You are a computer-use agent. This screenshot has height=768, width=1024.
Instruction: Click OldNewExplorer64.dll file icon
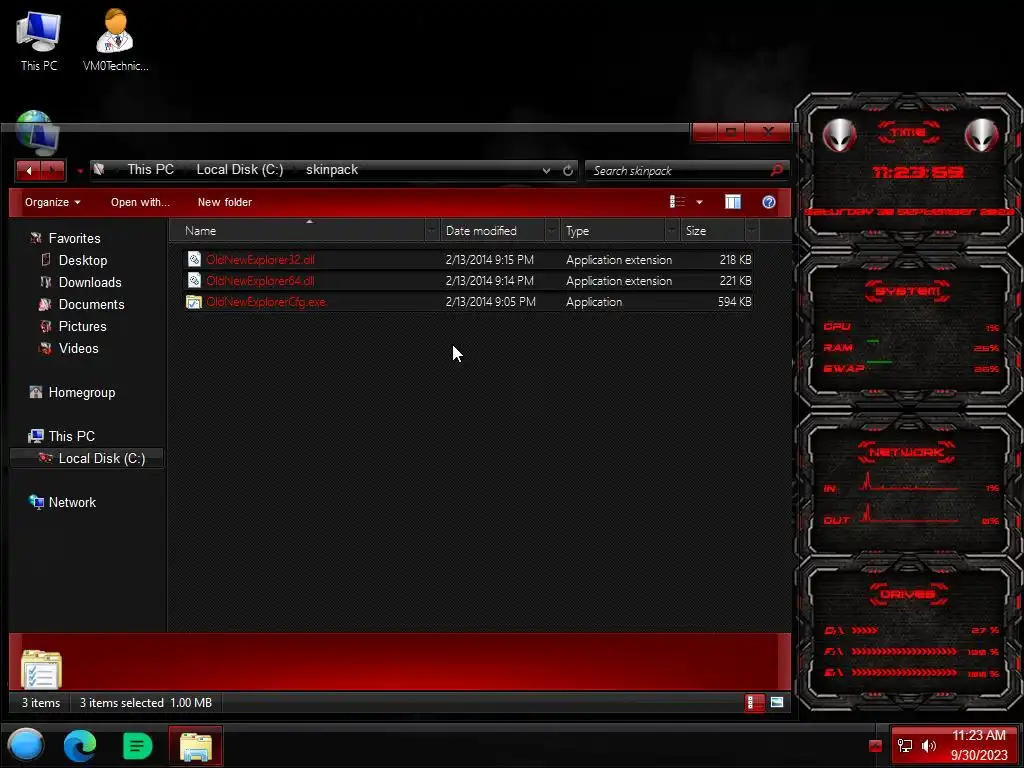(194, 281)
